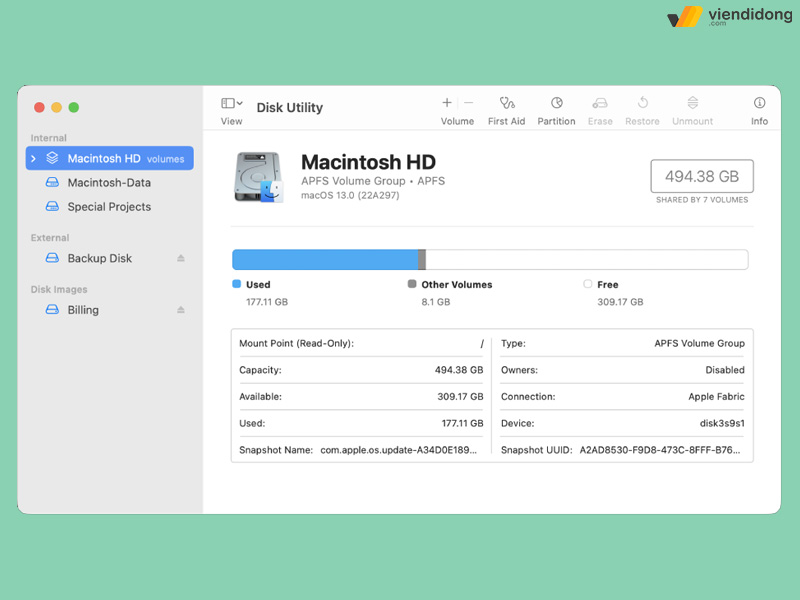Select Backup Disk under External

pyautogui.click(x=99, y=258)
